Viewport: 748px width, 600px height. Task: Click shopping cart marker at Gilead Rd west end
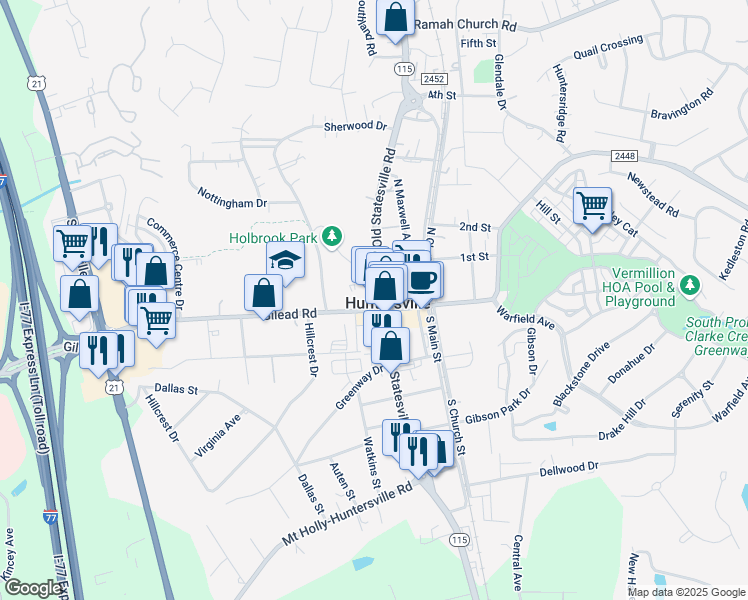(x=156, y=323)
